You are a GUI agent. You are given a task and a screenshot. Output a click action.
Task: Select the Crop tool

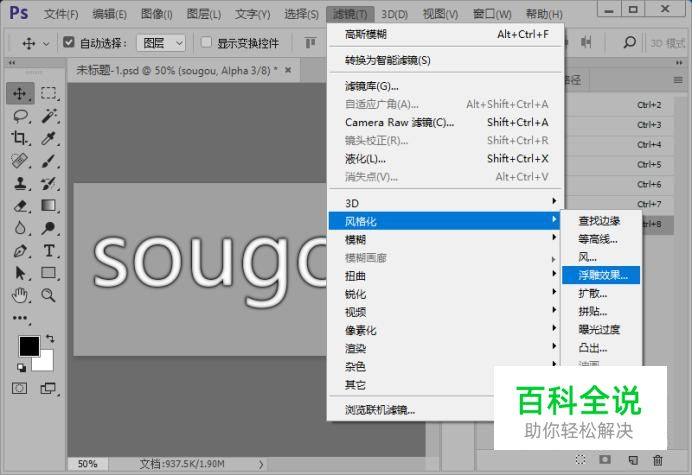pos(19,138)
